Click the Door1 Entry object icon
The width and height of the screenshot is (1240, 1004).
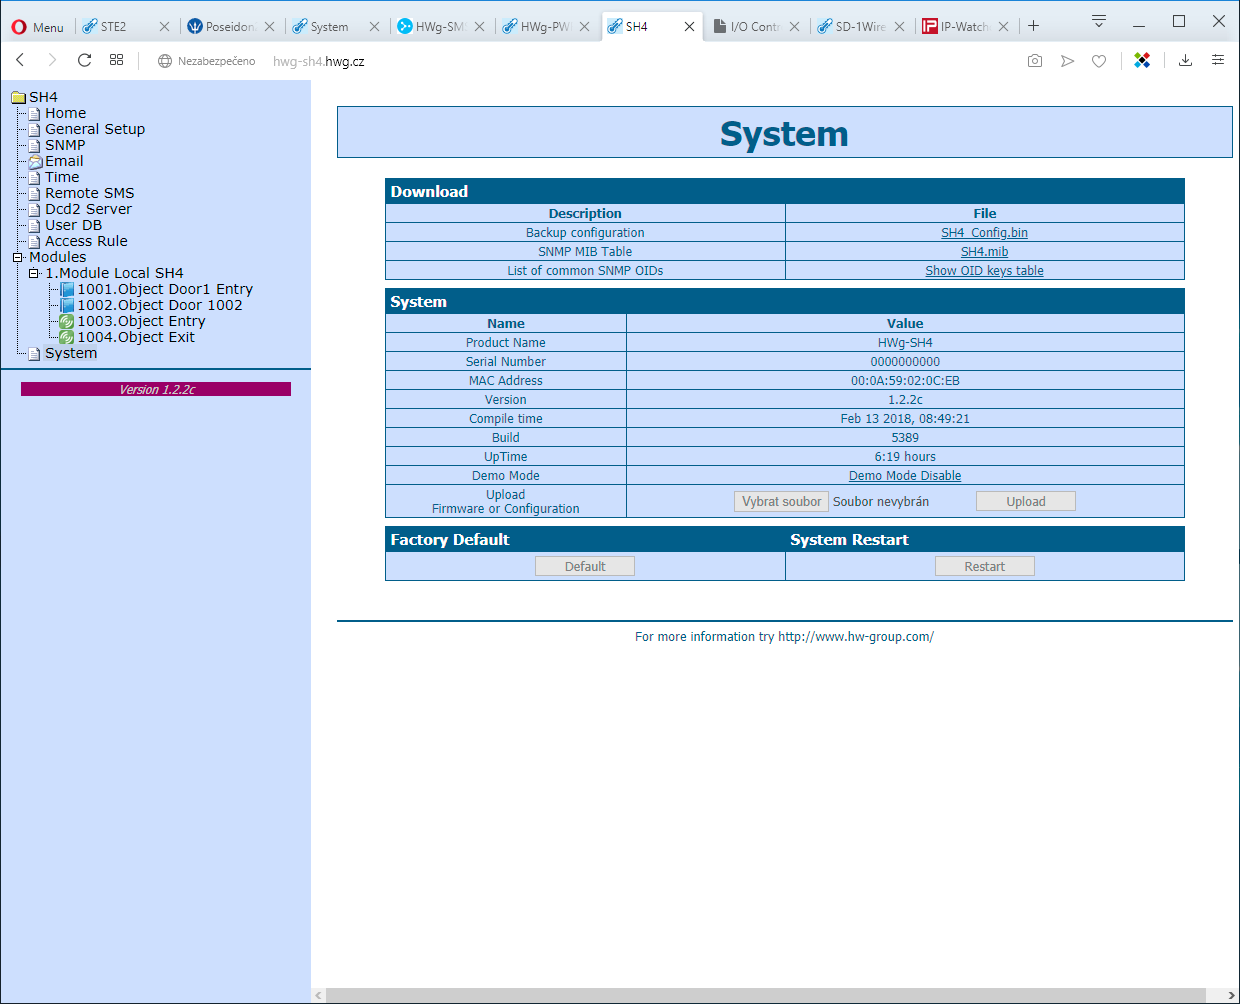(x=67, y=289)
